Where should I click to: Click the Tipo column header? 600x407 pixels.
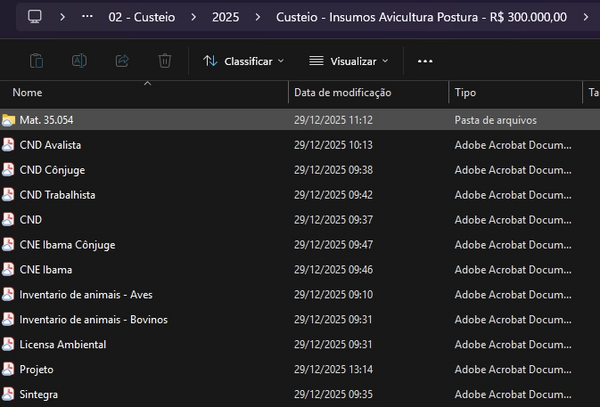point(465,93)
